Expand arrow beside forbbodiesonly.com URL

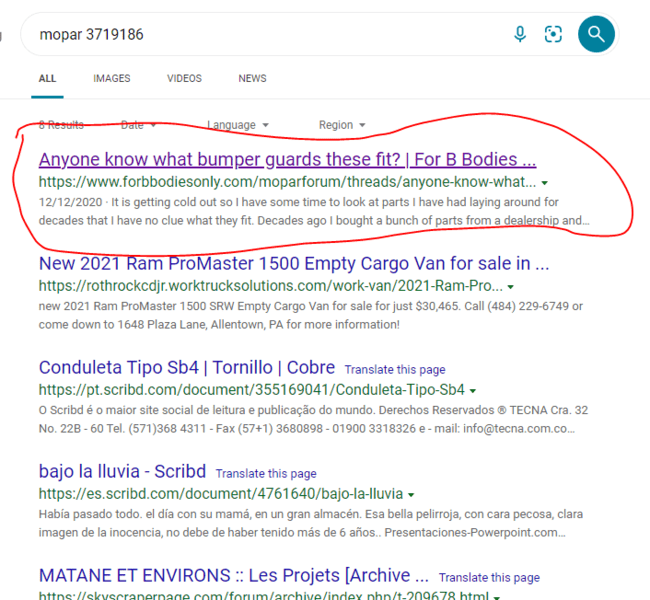point(545,183)
